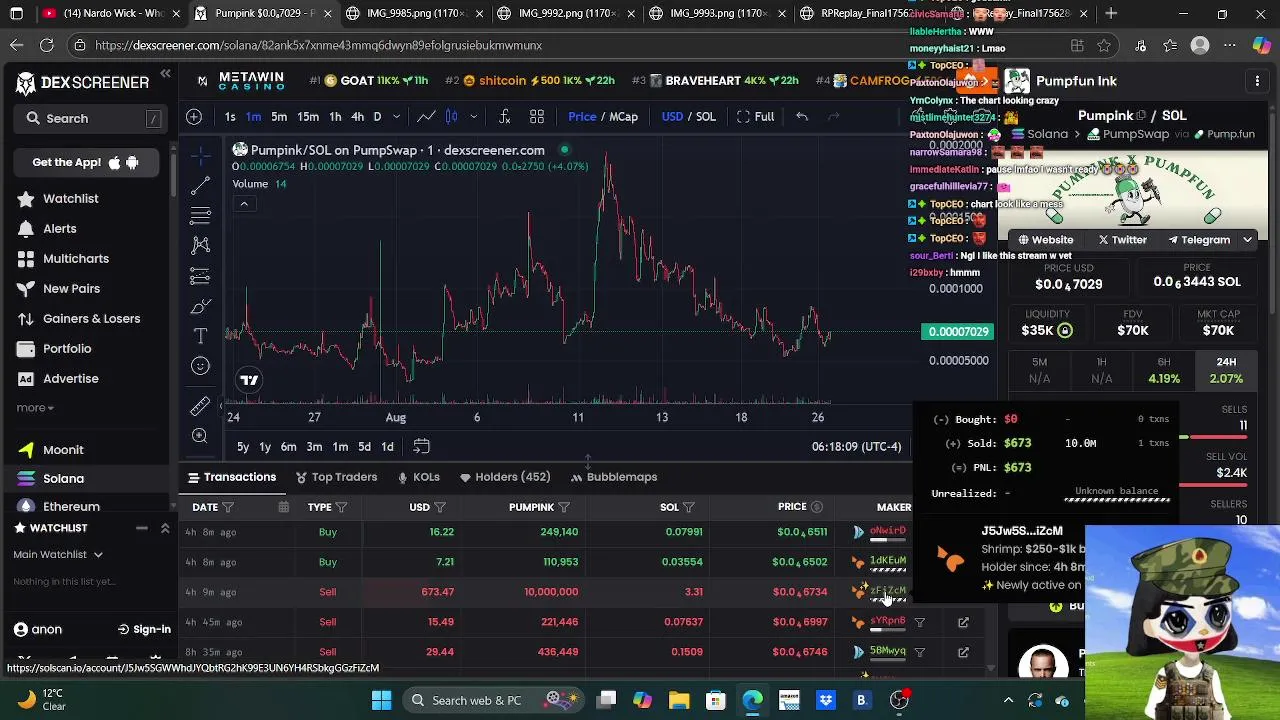Open the Top Traders tab
Image resolution: width=1280 pixels, height=720 pixels.
point(337,477)
